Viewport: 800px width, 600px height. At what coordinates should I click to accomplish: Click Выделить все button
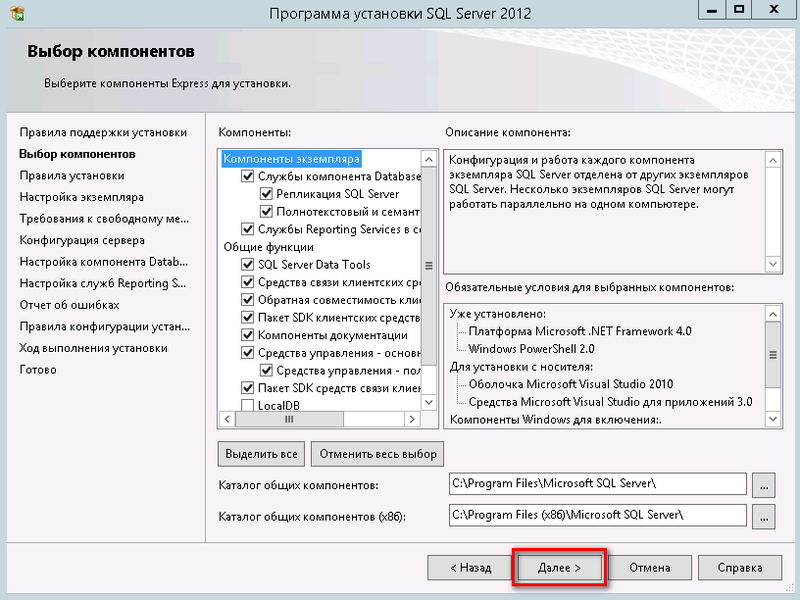(261, 454)
